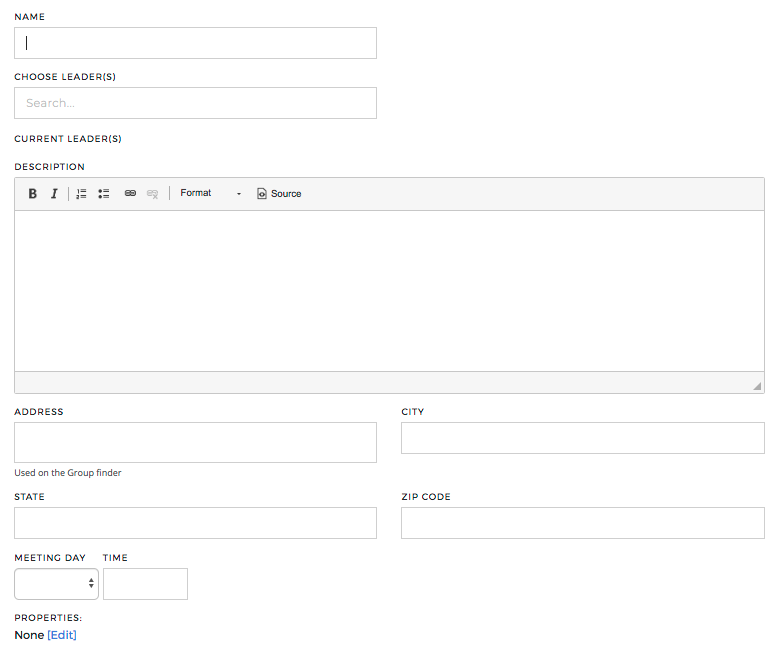This screenshot has width=780, height=656.
Task: Click the Source document icon
Action: [262, 193]
